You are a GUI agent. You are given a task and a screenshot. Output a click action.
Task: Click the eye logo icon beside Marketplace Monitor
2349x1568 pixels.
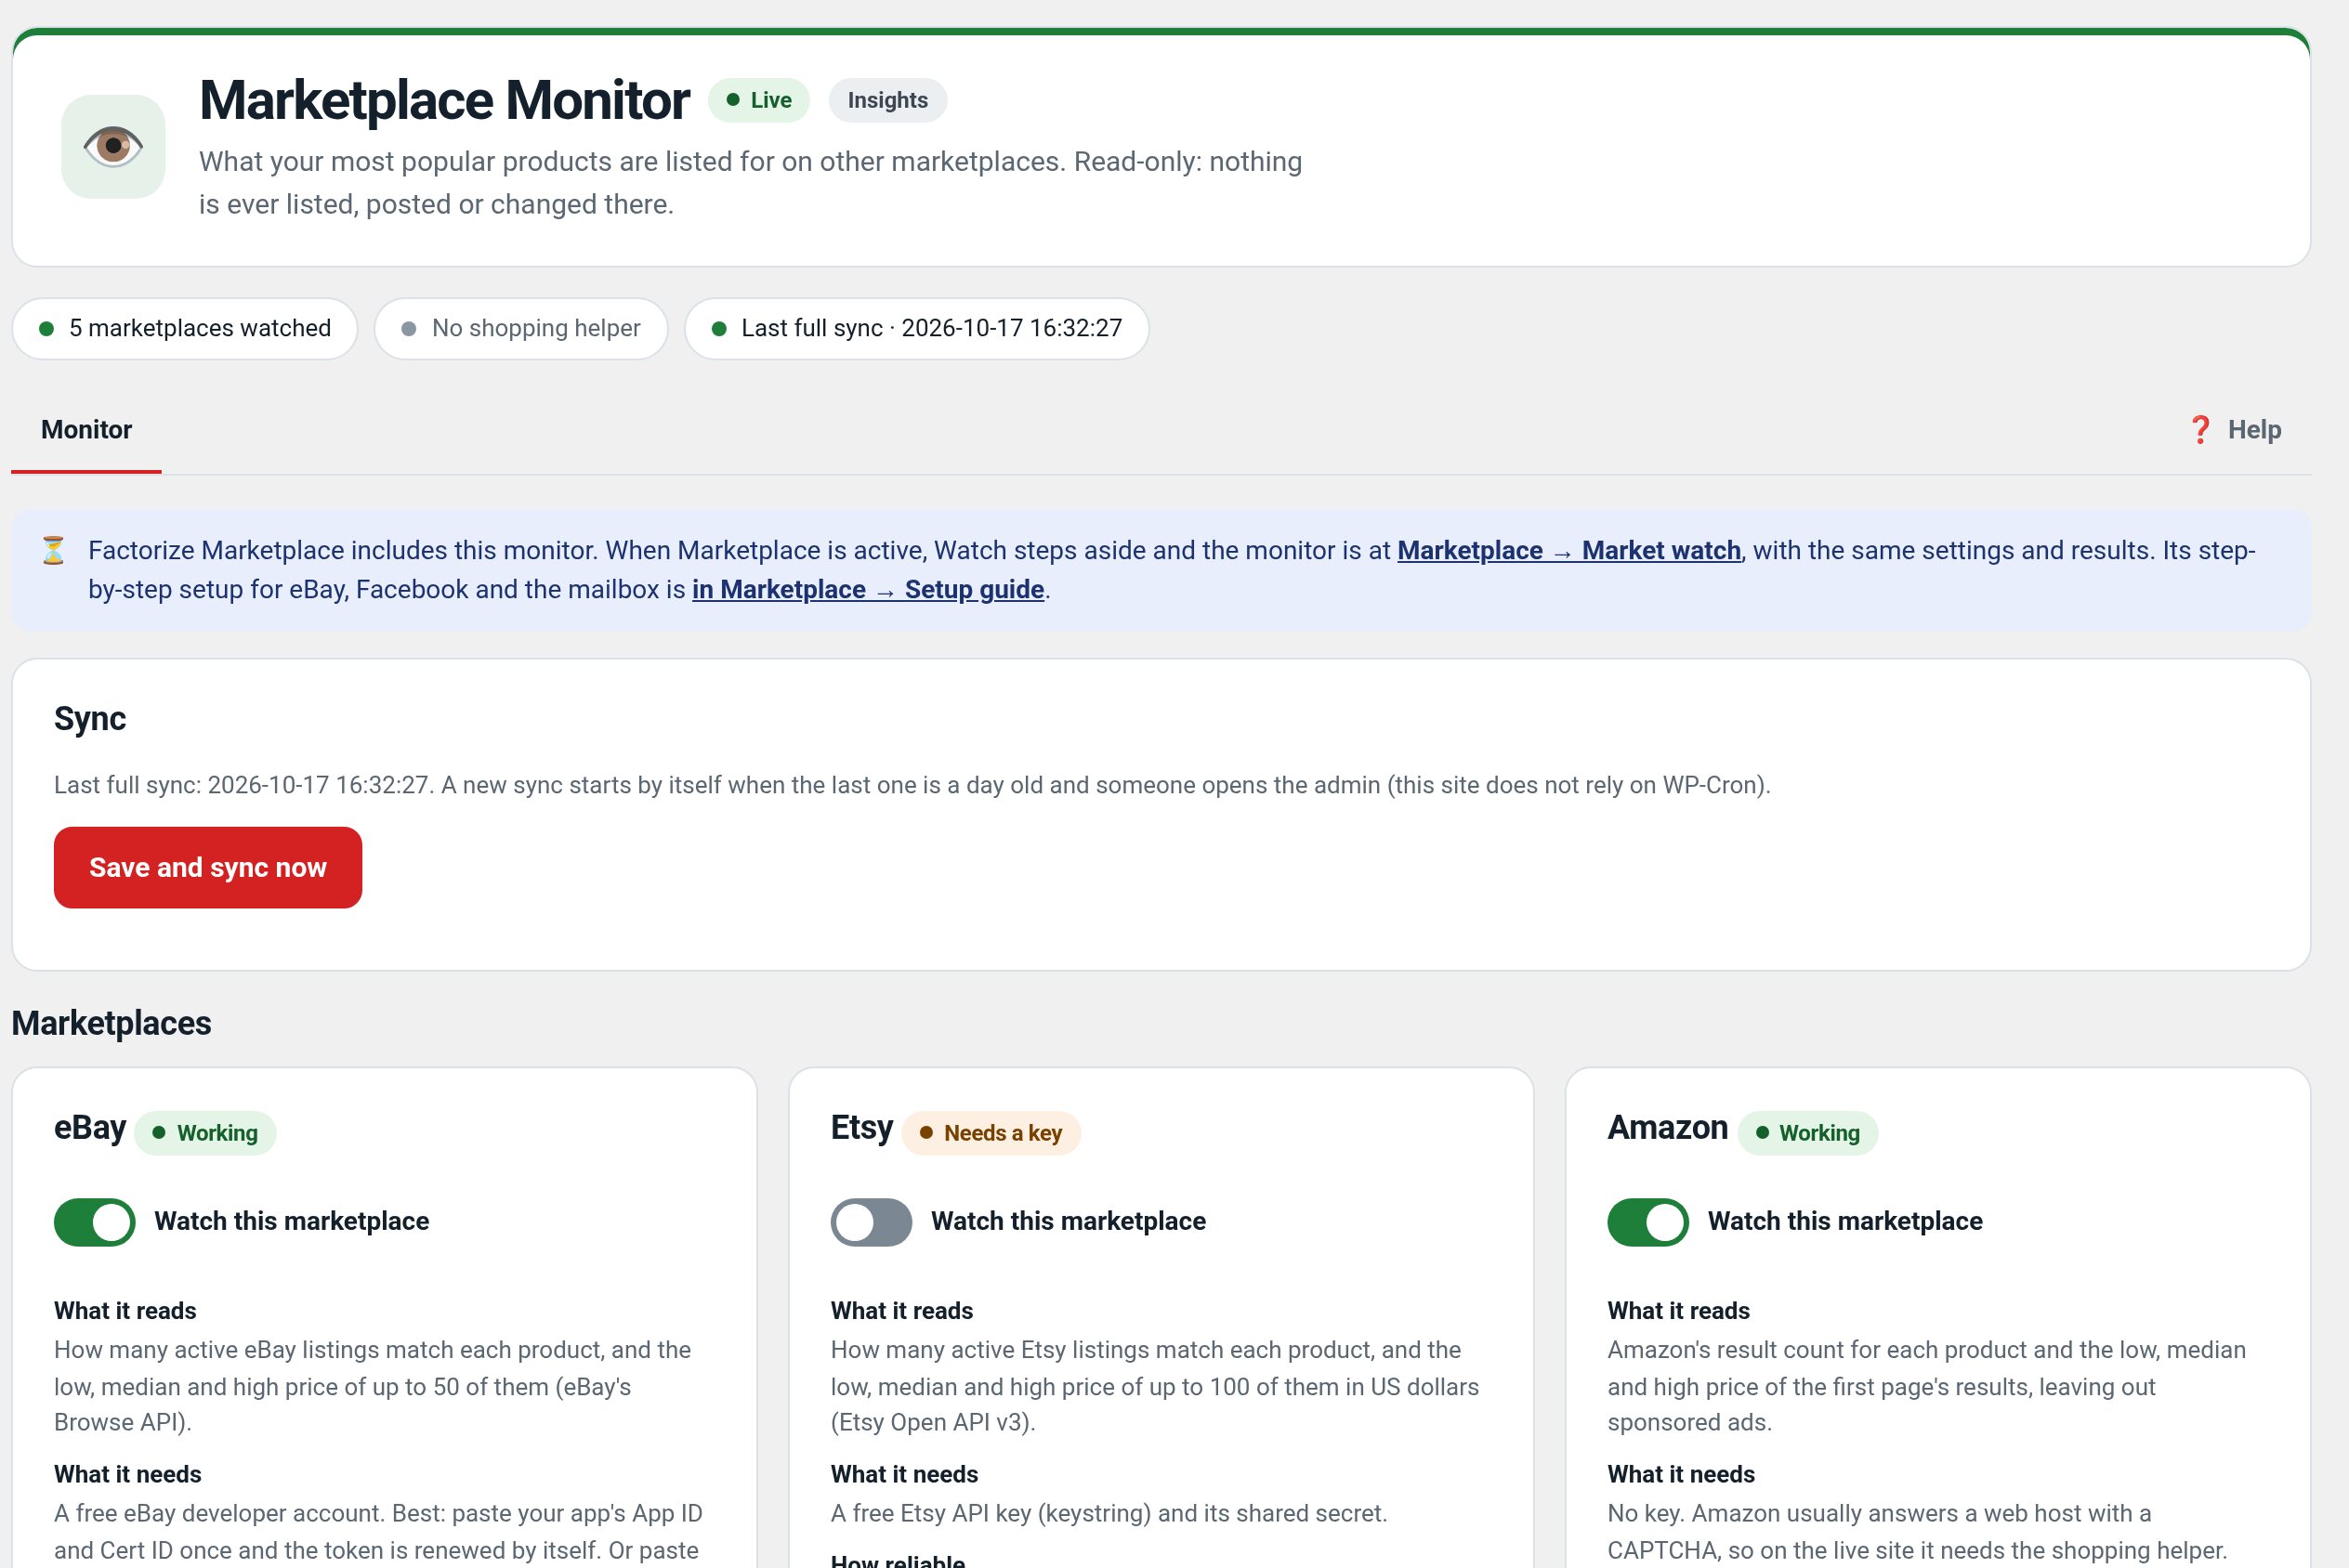point(113,147)
